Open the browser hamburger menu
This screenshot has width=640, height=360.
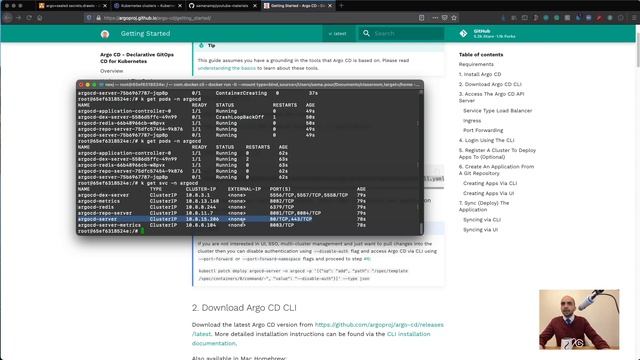(x=634, y=18)
